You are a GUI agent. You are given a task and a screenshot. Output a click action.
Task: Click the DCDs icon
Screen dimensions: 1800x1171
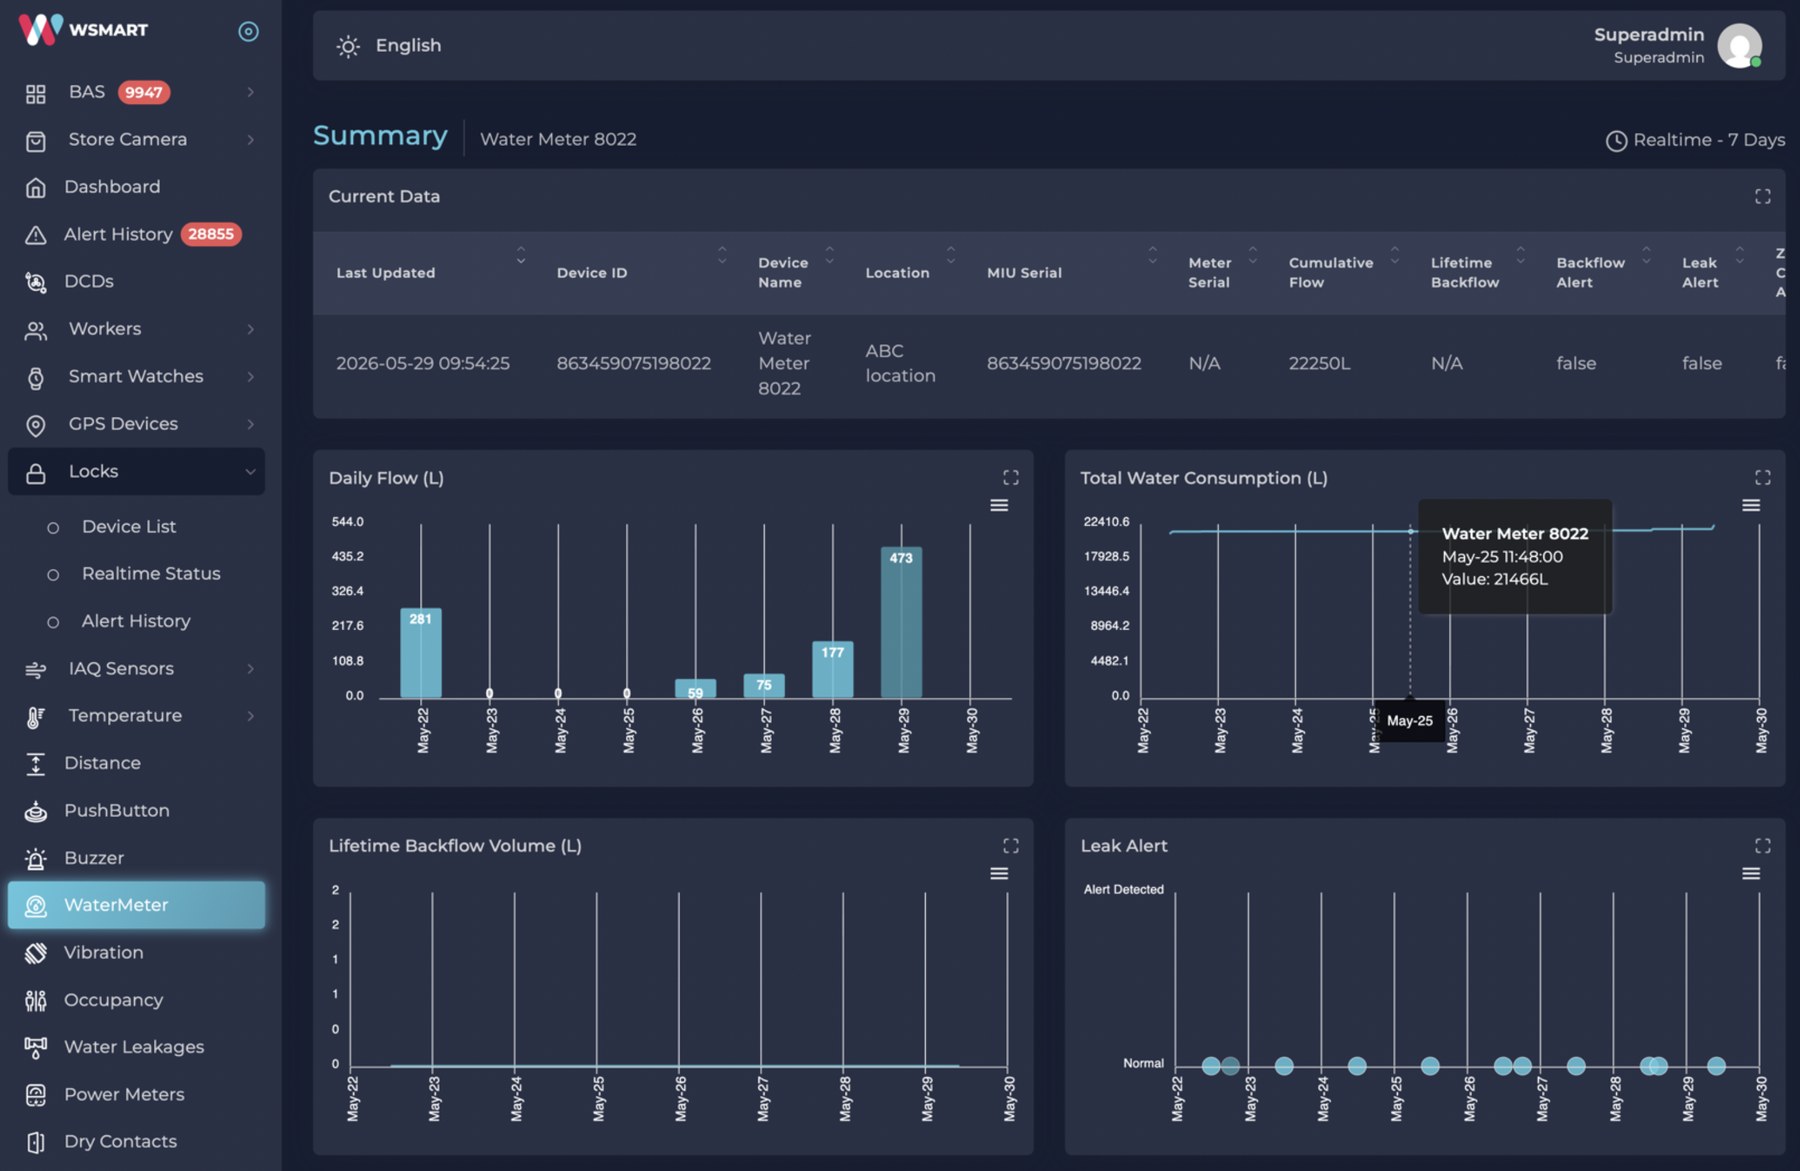click(x=36, y=282)
